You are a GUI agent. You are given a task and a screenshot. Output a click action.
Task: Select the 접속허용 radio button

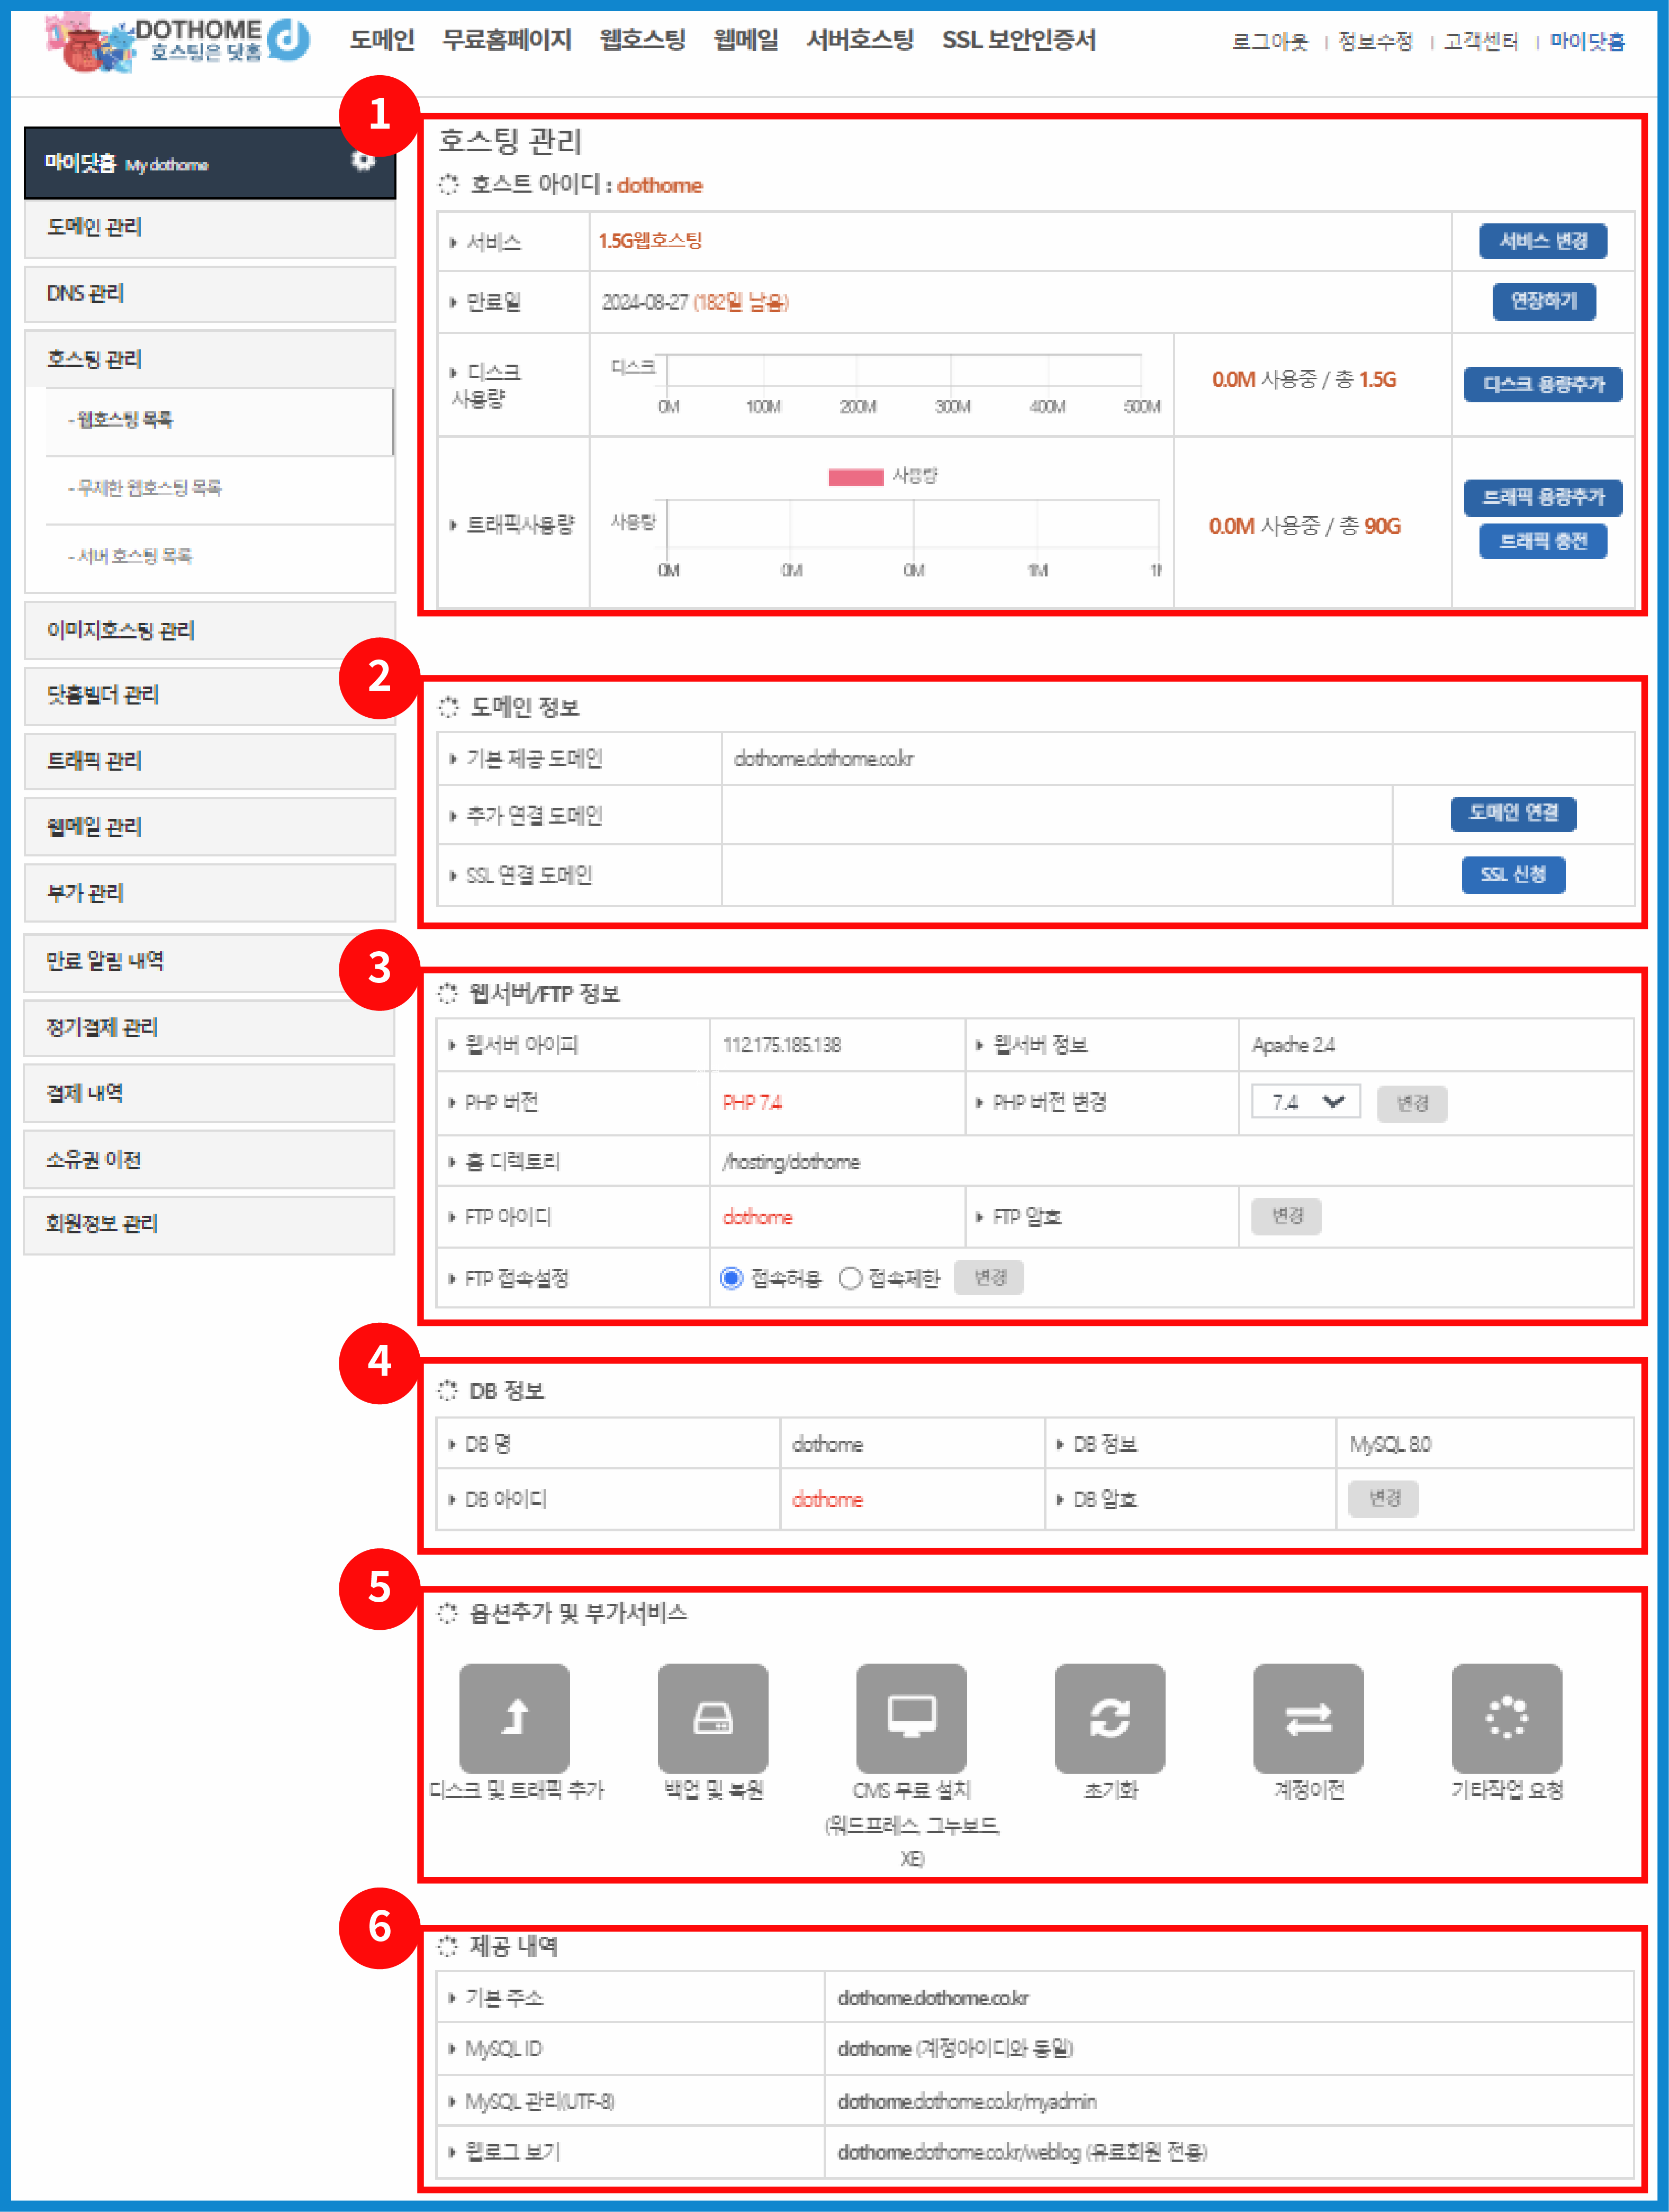tap(732, 1278)
